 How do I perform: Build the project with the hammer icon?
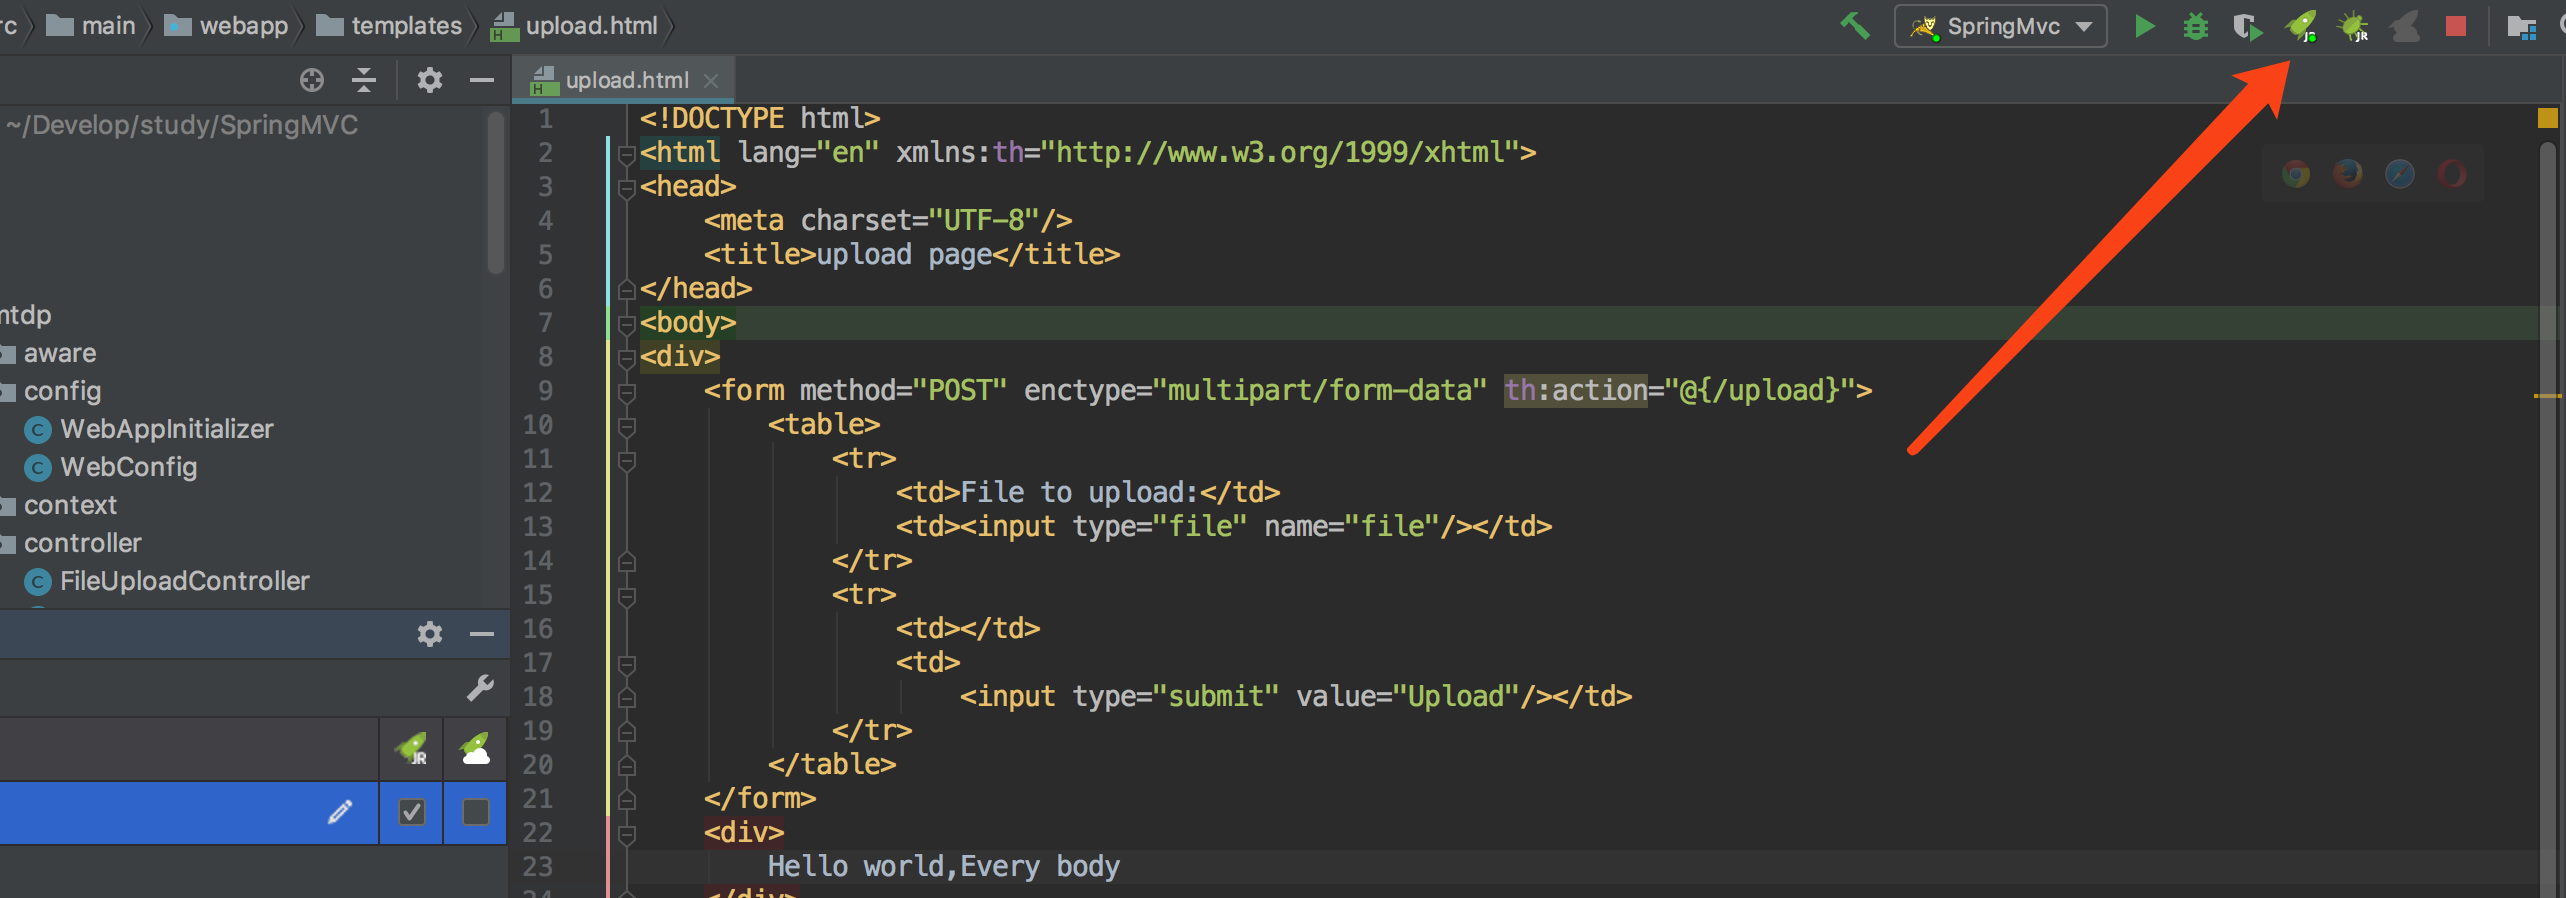[x=1854, y=26]
